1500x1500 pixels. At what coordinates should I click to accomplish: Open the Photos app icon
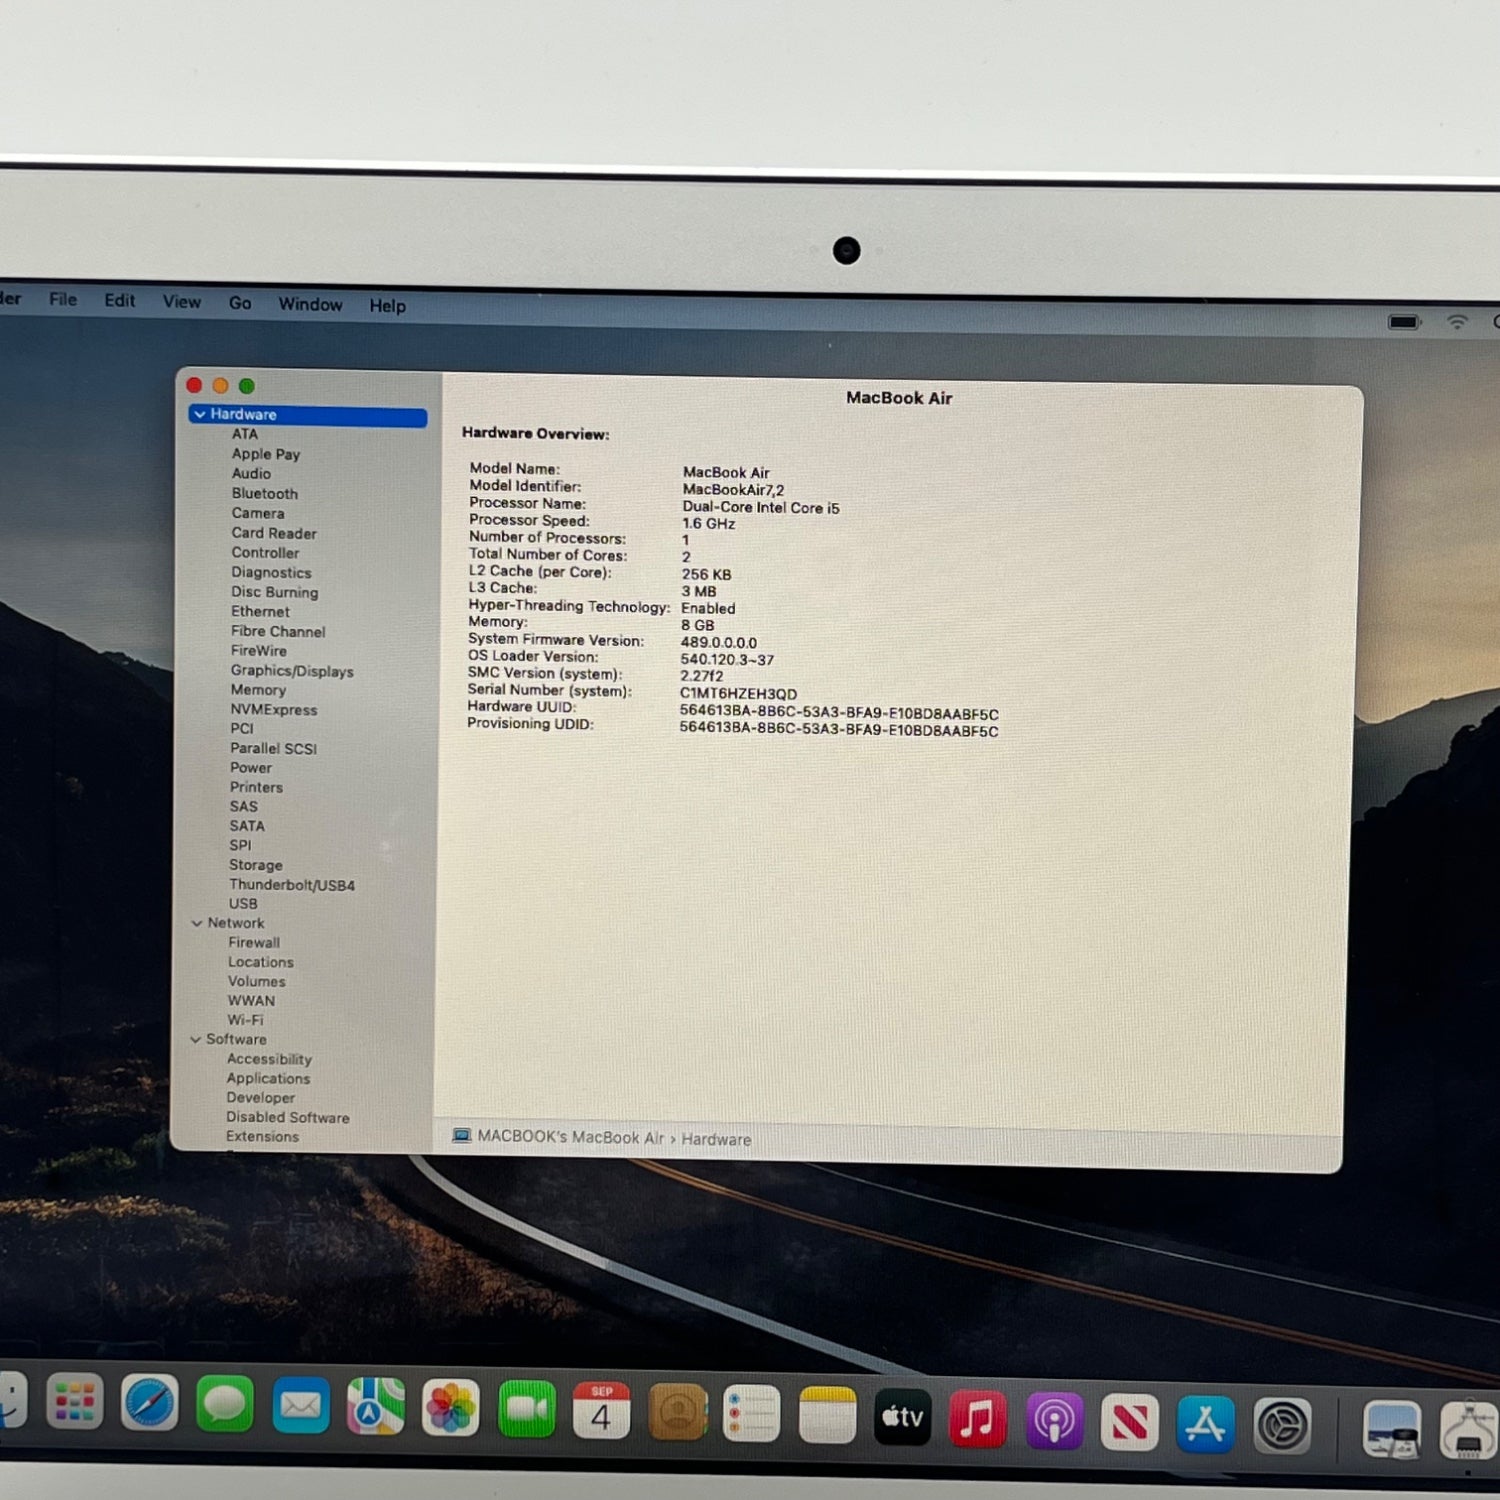451,1408
